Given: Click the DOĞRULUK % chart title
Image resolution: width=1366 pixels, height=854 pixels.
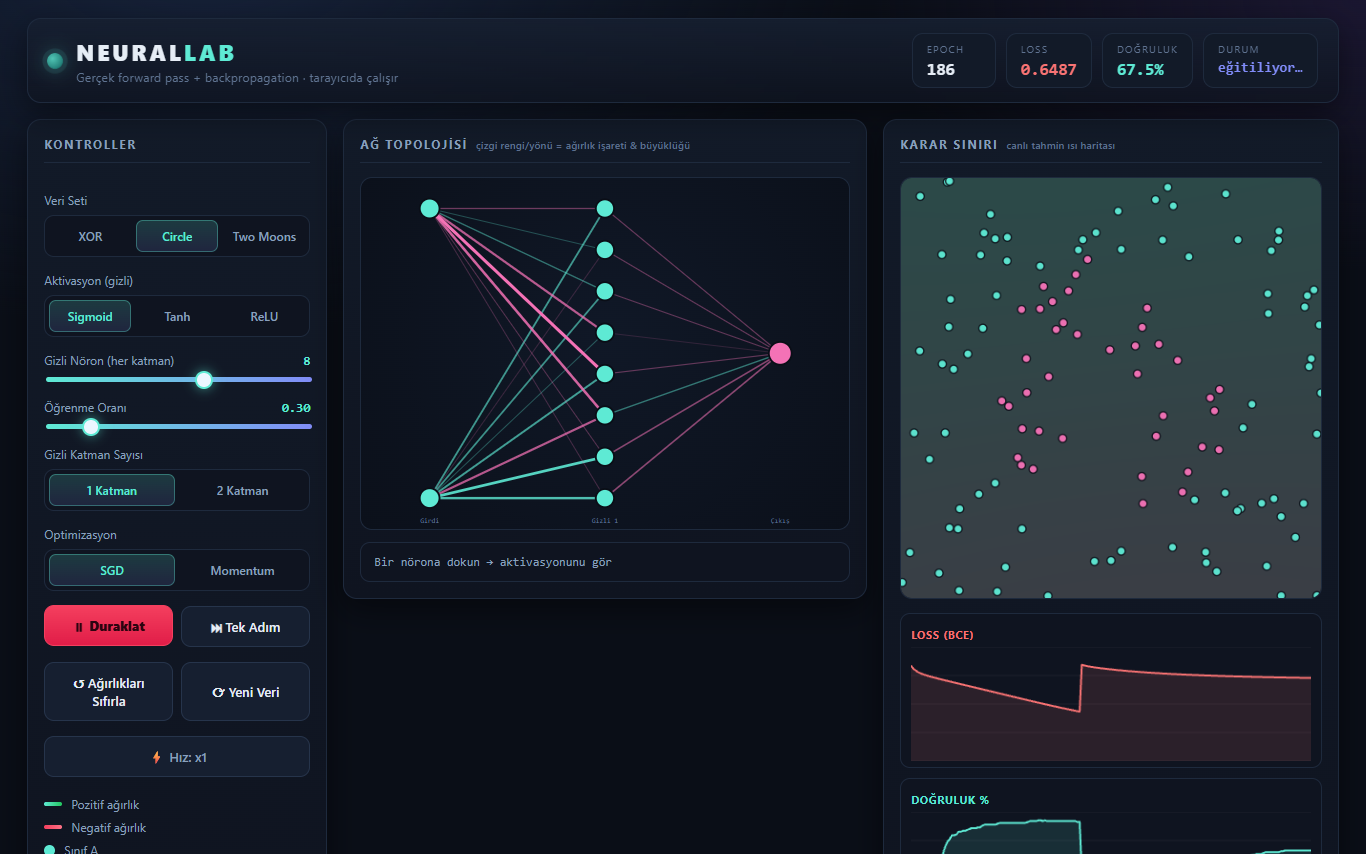Looking at the screenshot, I should point(950,800).
